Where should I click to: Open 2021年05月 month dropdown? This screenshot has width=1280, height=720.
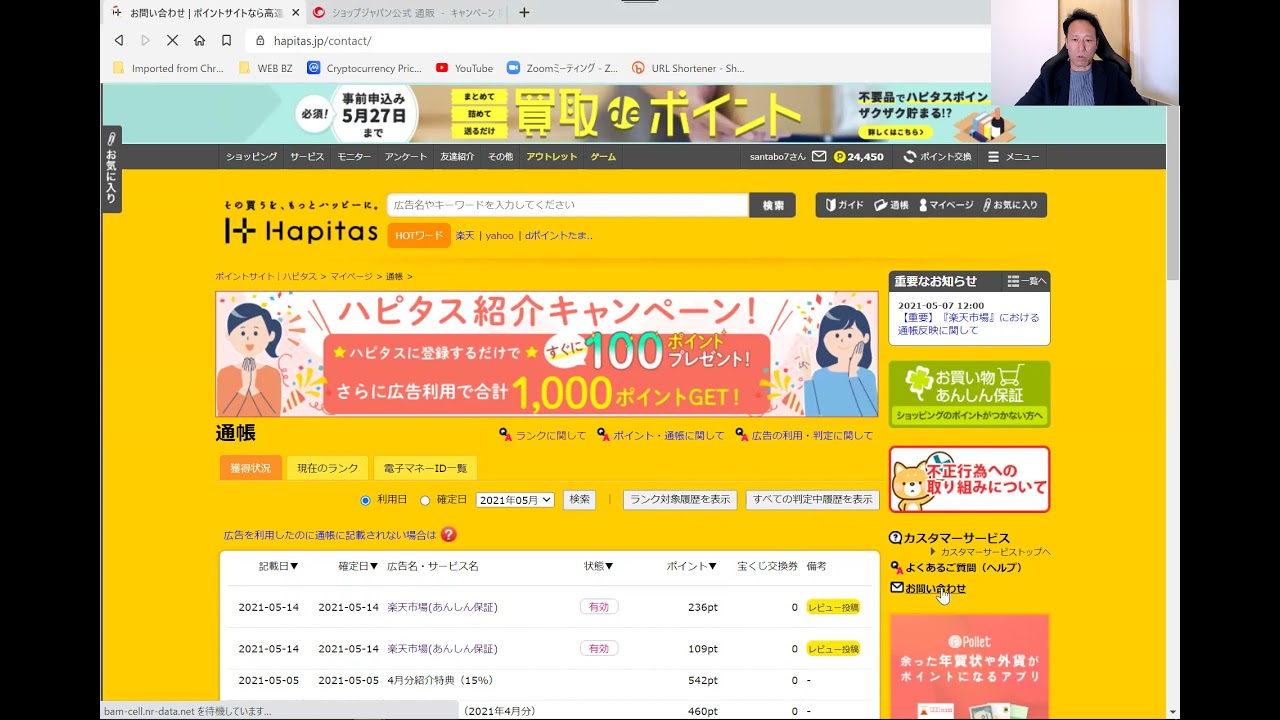pyautogui.click(x=515, y=500)
